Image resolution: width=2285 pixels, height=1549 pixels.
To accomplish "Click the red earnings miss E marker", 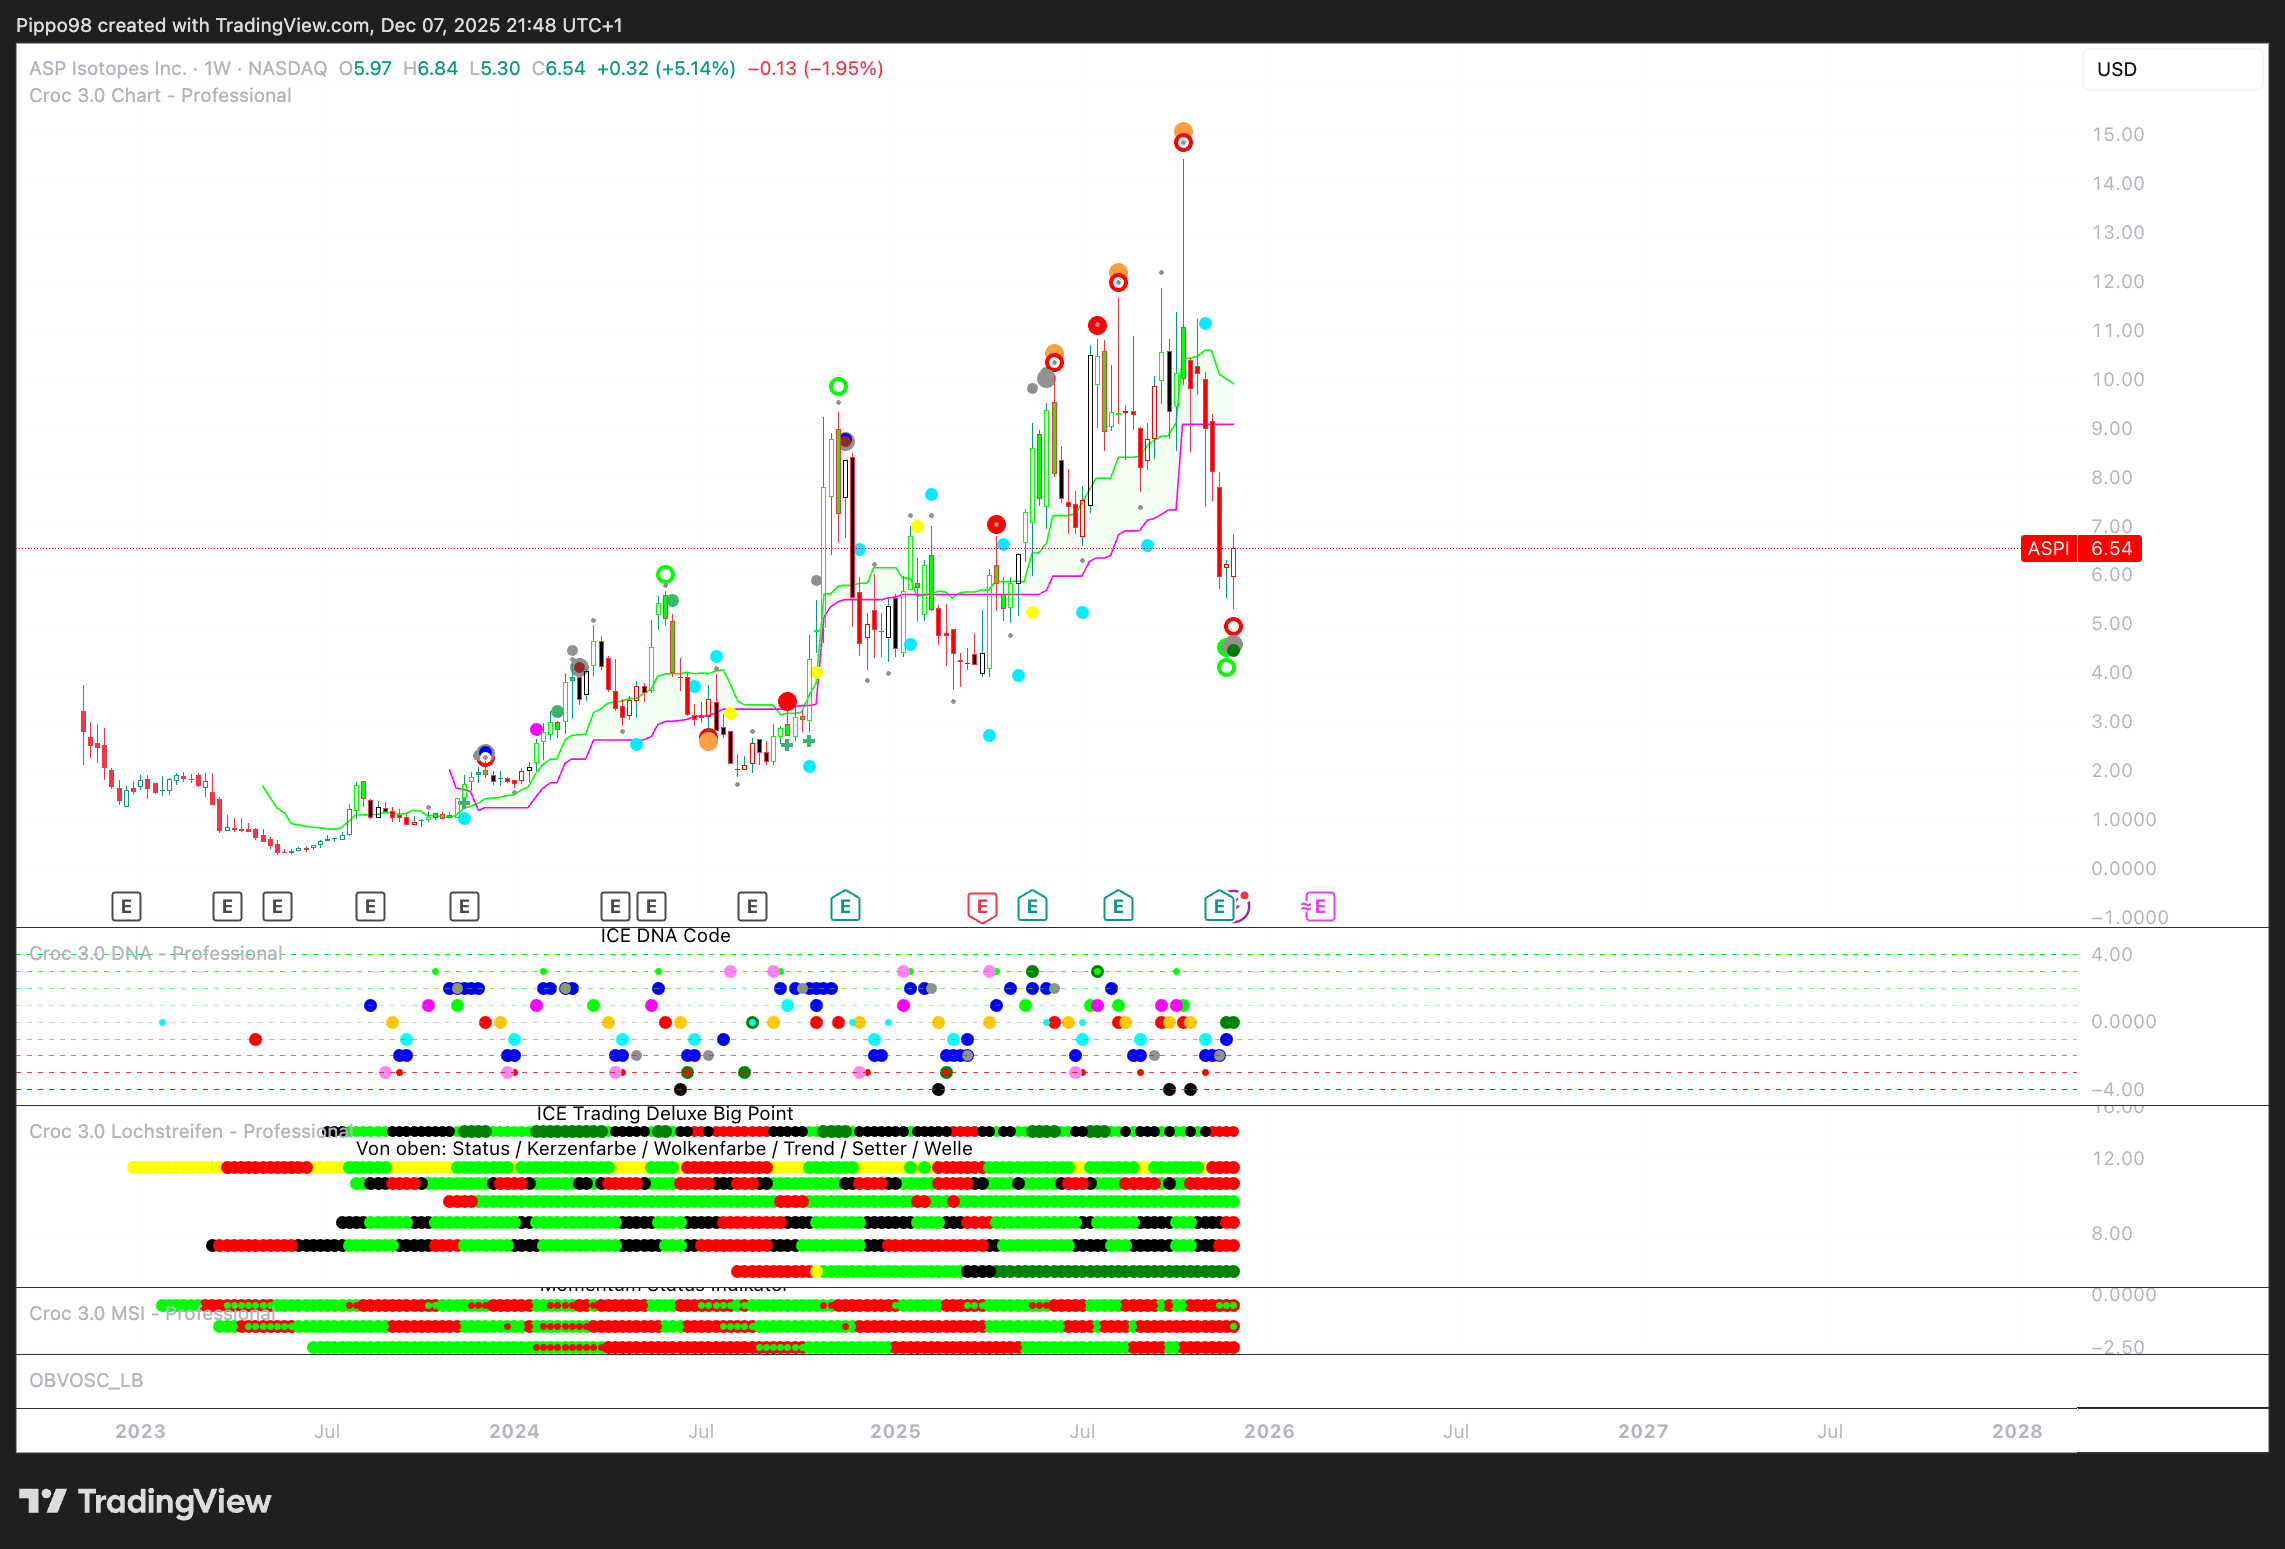I will click(x=982, y=907).
